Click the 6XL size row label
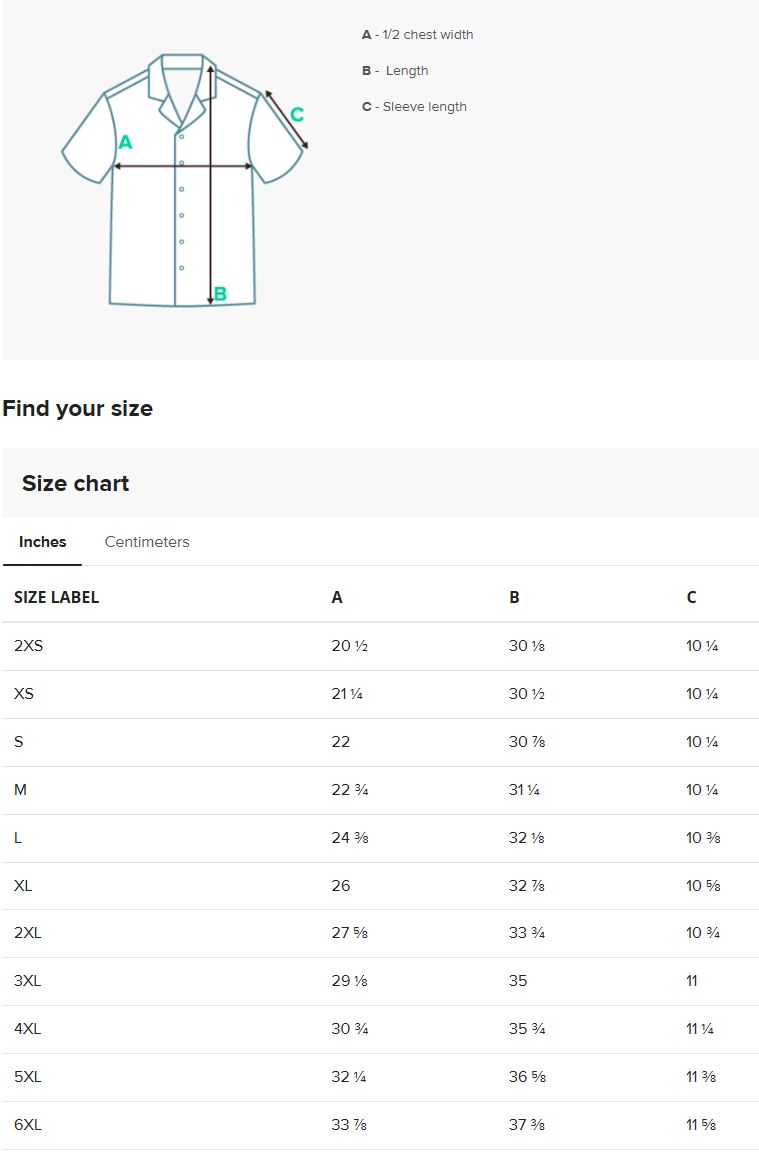This screenshot has height=1167, width=759. coord(28,1125)
